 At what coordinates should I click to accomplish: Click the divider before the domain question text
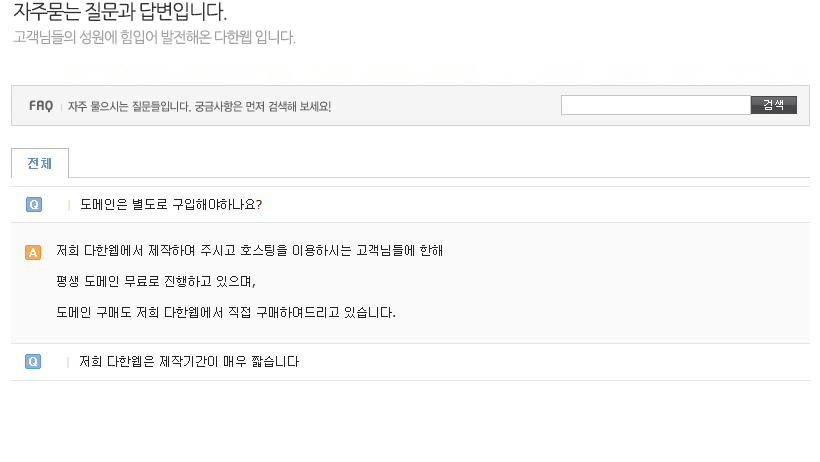tap(68, 204)
